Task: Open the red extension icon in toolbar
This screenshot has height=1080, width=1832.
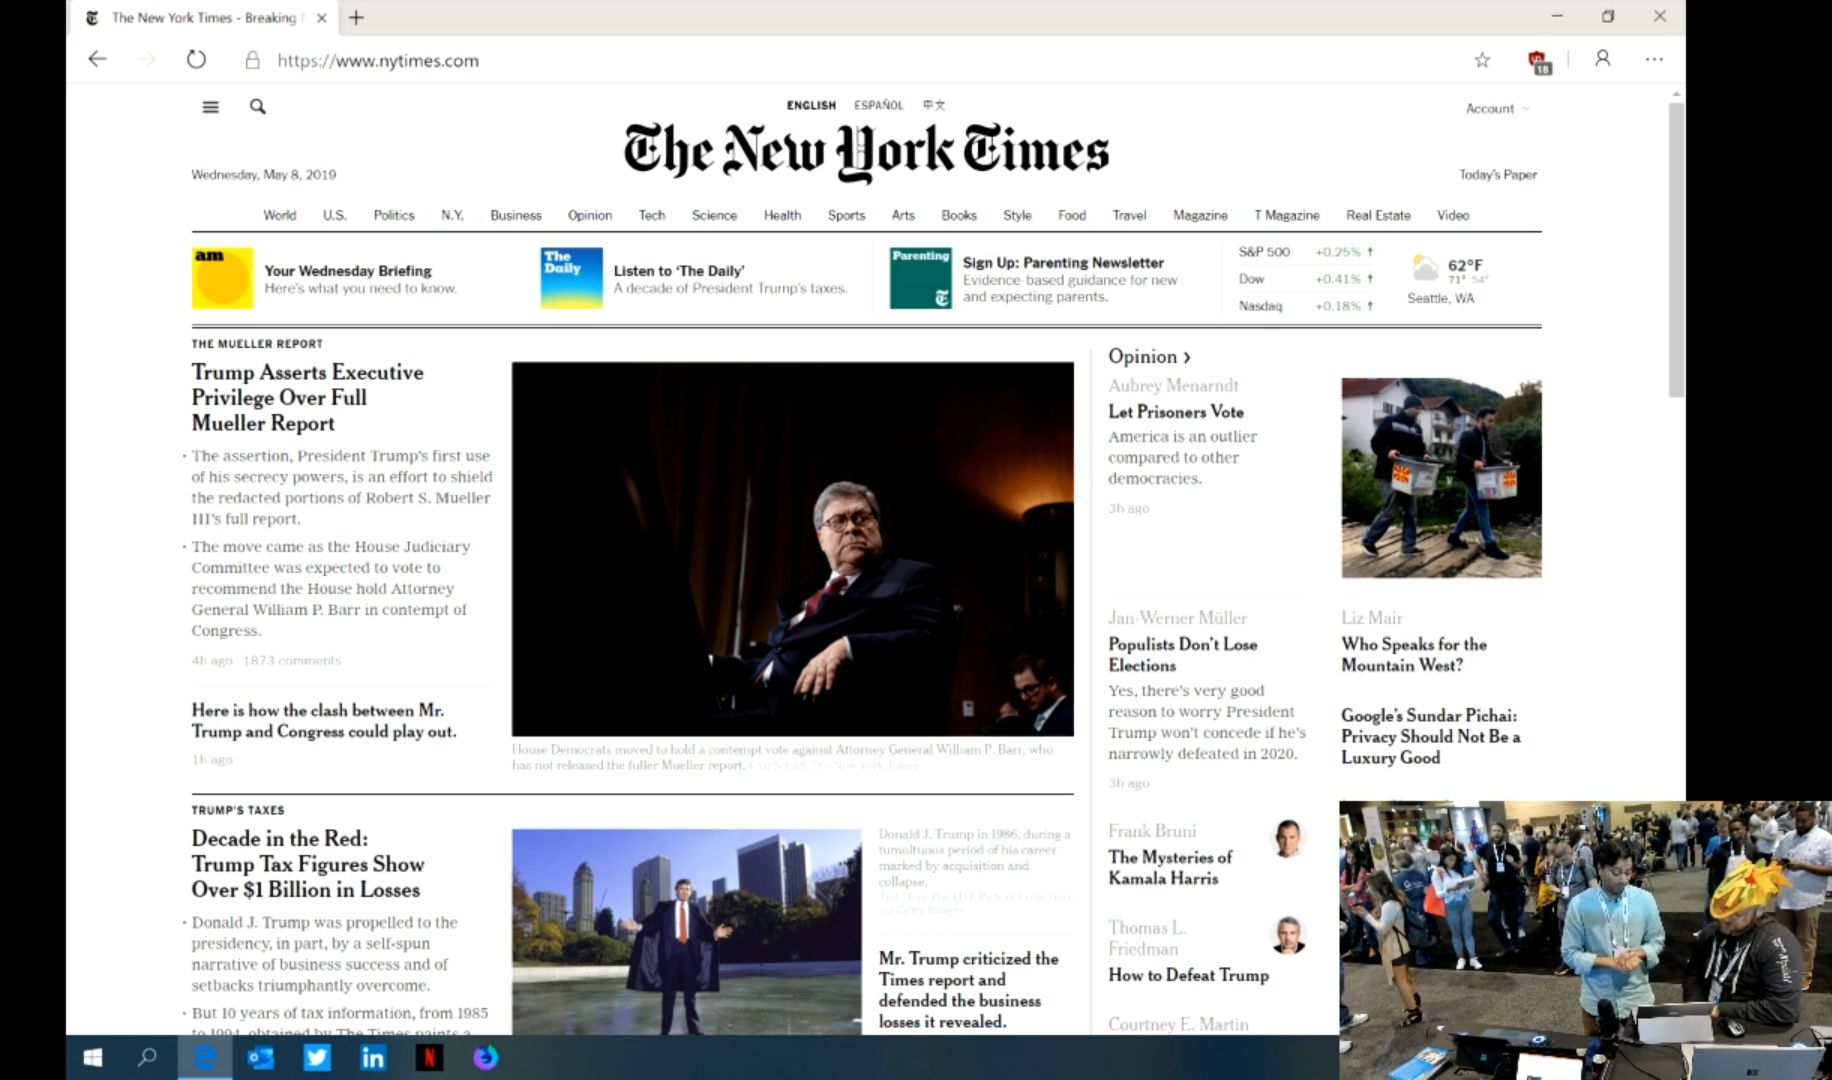Action: [1539, 62]
